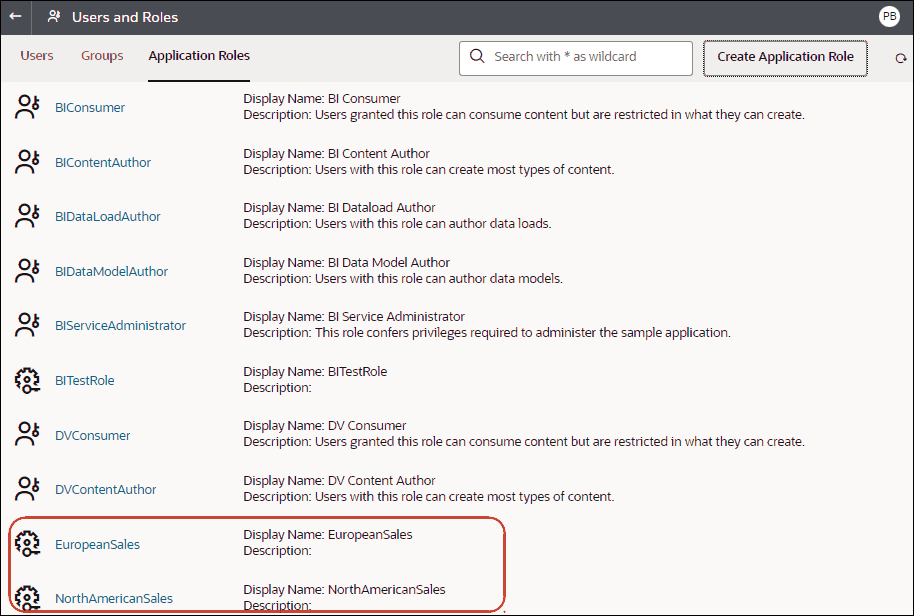Open the BIServiceAdministrator role link

pos(120,325)
